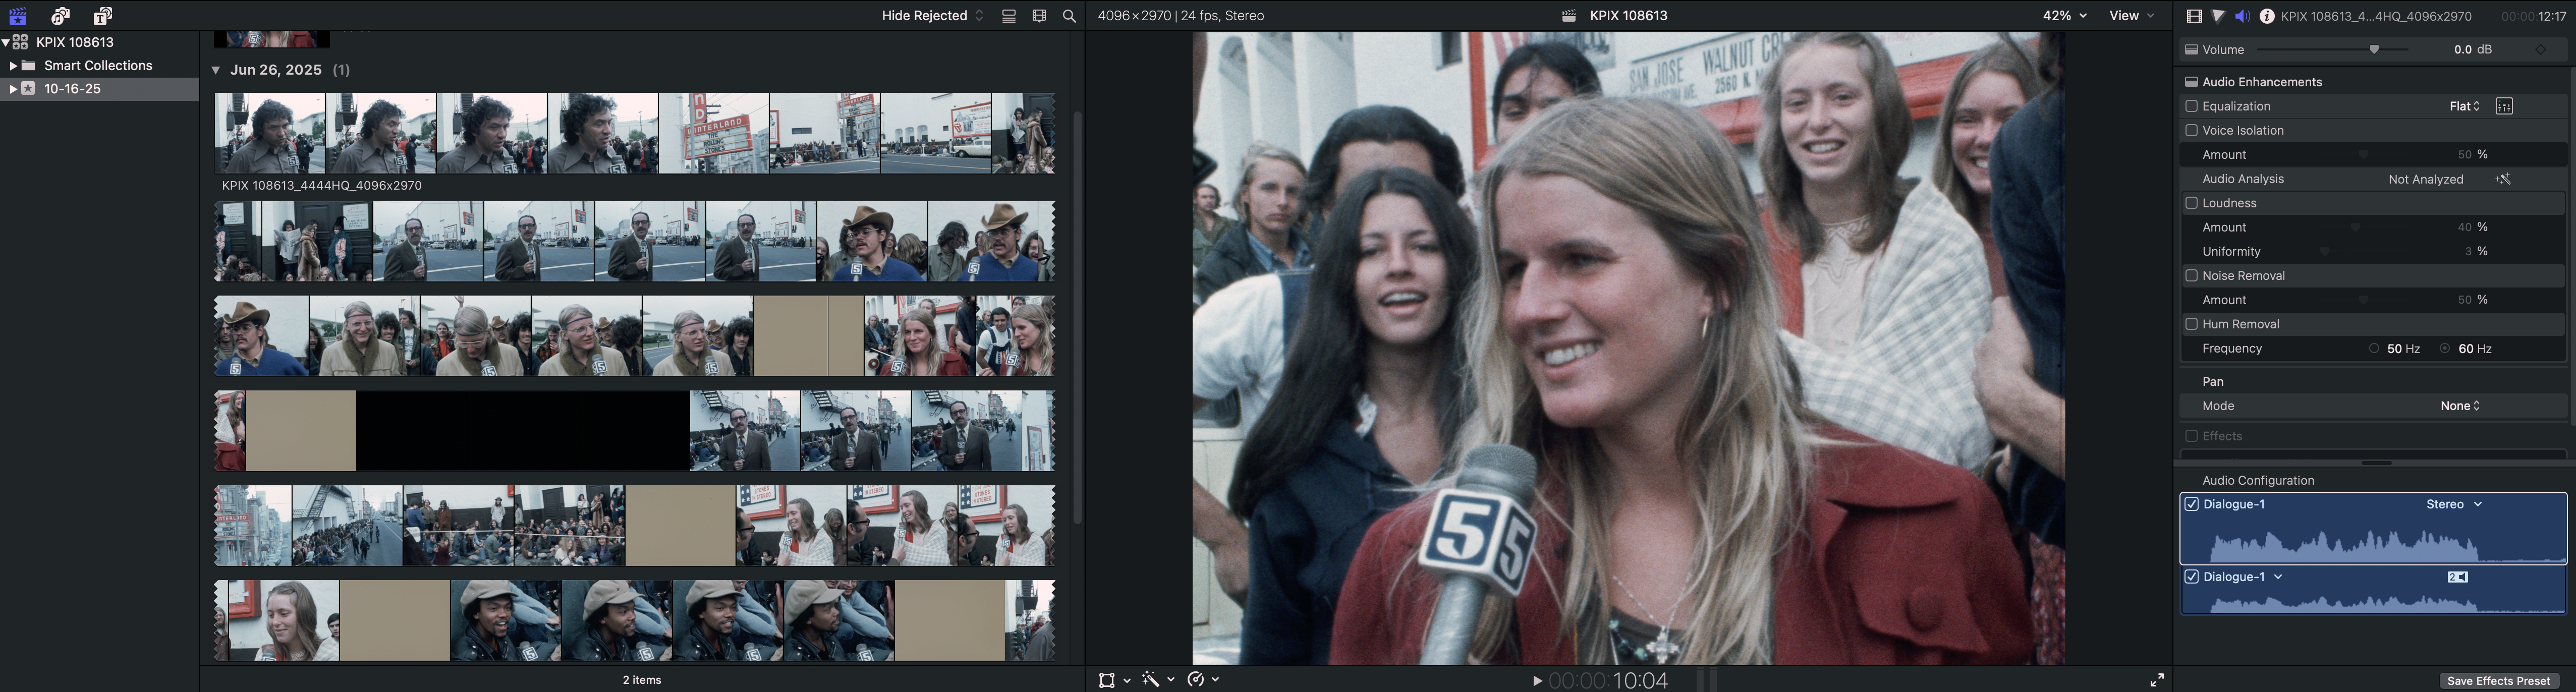Switch to the Audio inspector speaker icon
Image resolution: width=2576 pixels, height=692 pixels.
[2242, 16]
